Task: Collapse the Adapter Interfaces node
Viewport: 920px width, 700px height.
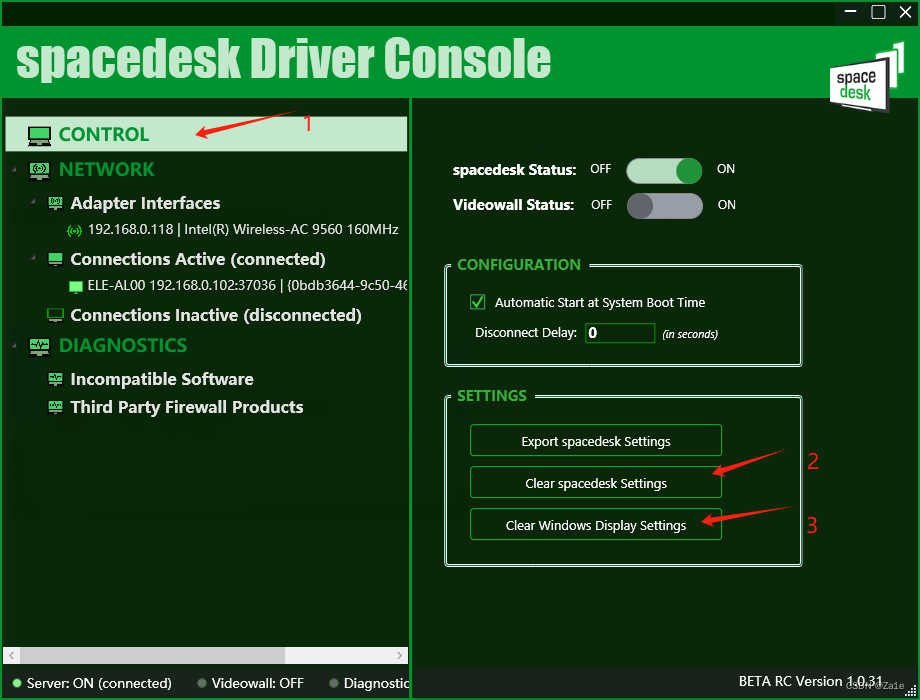Action: (33, 201)
